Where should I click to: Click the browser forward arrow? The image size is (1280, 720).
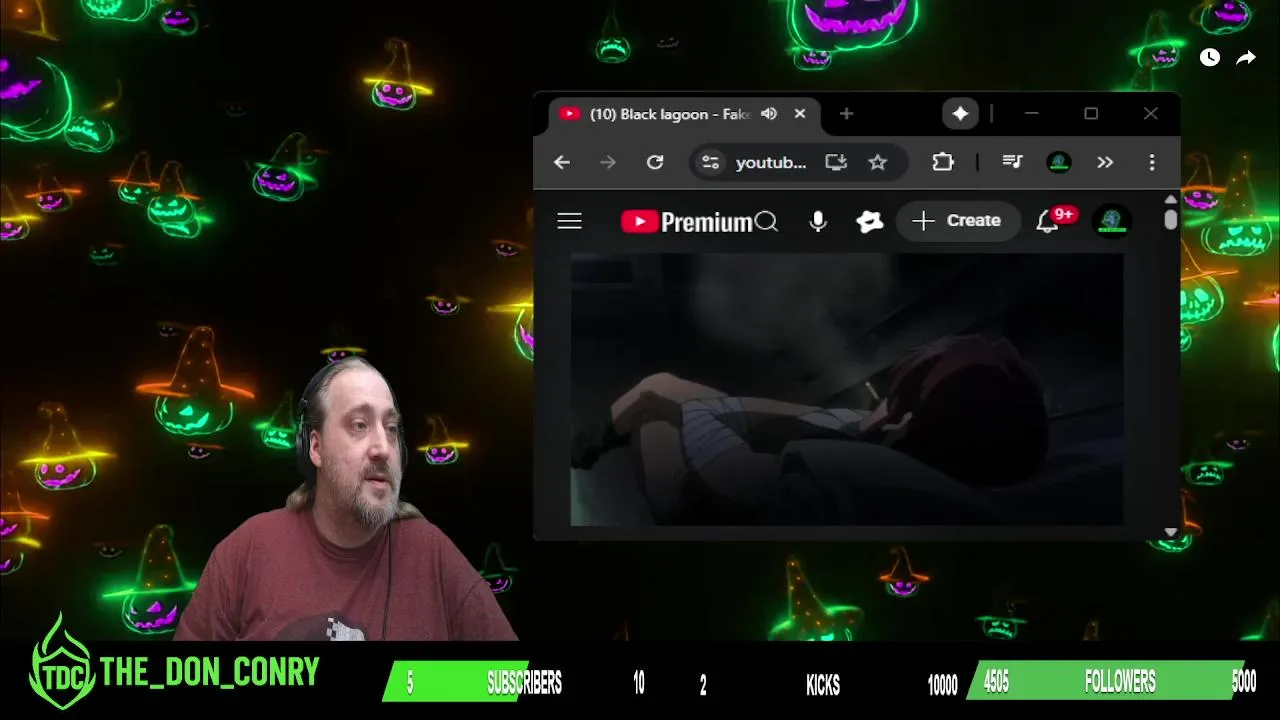pyautogui.click(x=608, y=162)
